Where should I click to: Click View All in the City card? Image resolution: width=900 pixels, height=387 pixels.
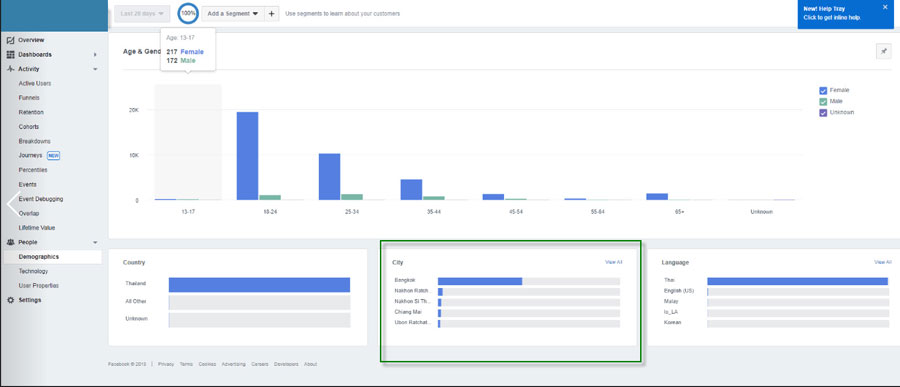coord(614,262)
